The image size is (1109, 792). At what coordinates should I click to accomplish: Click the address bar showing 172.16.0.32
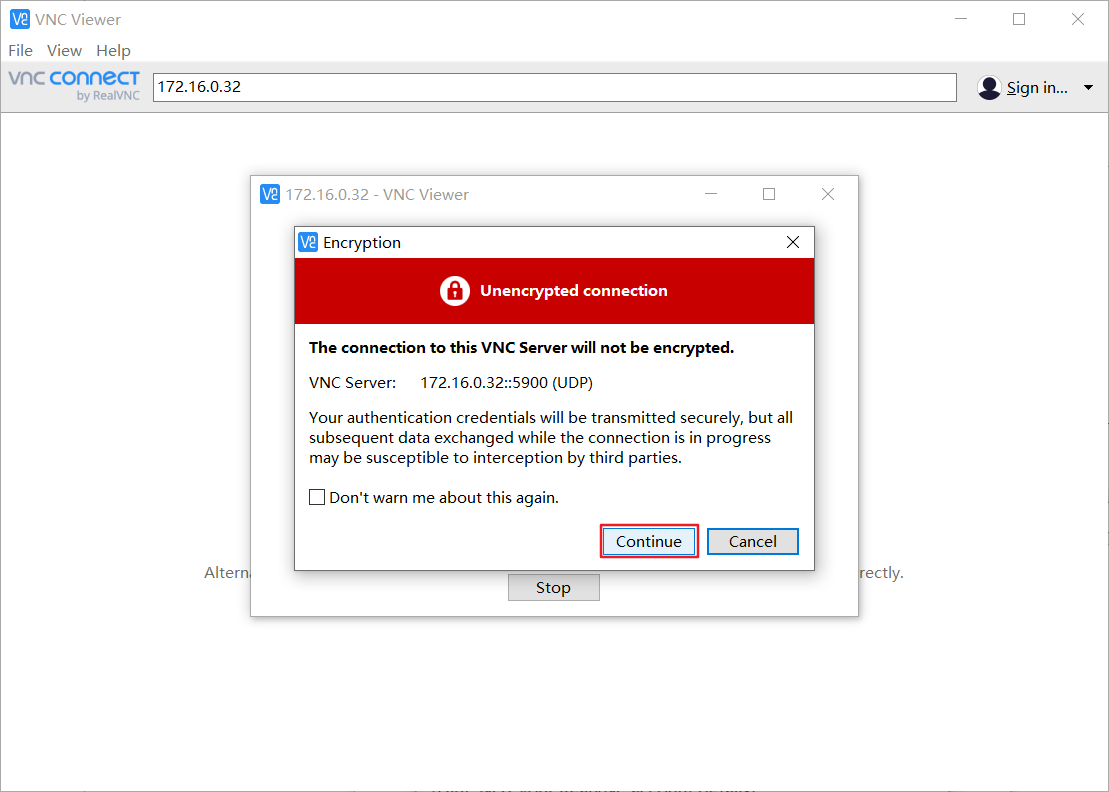554,87
